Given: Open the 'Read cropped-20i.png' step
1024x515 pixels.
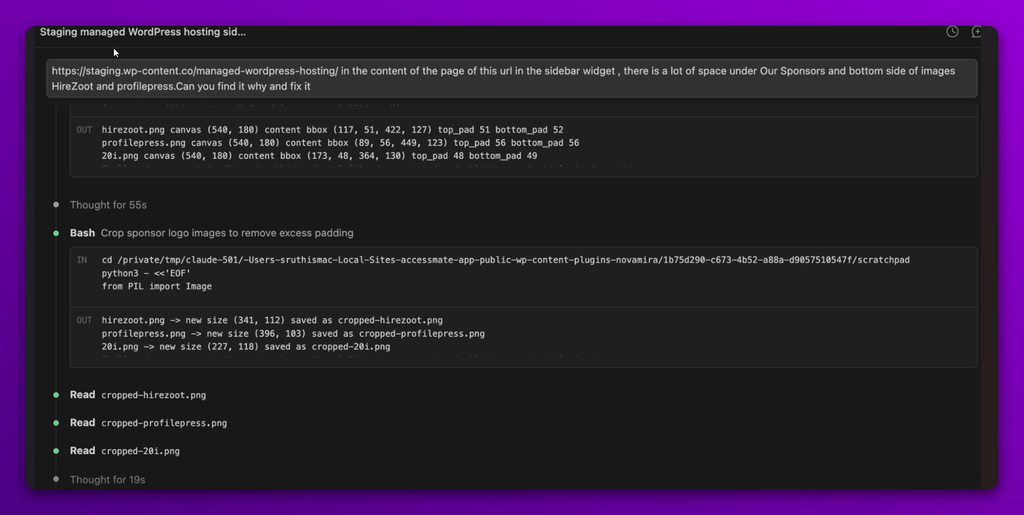Looking at the screenshot, I should coord(125,451).
